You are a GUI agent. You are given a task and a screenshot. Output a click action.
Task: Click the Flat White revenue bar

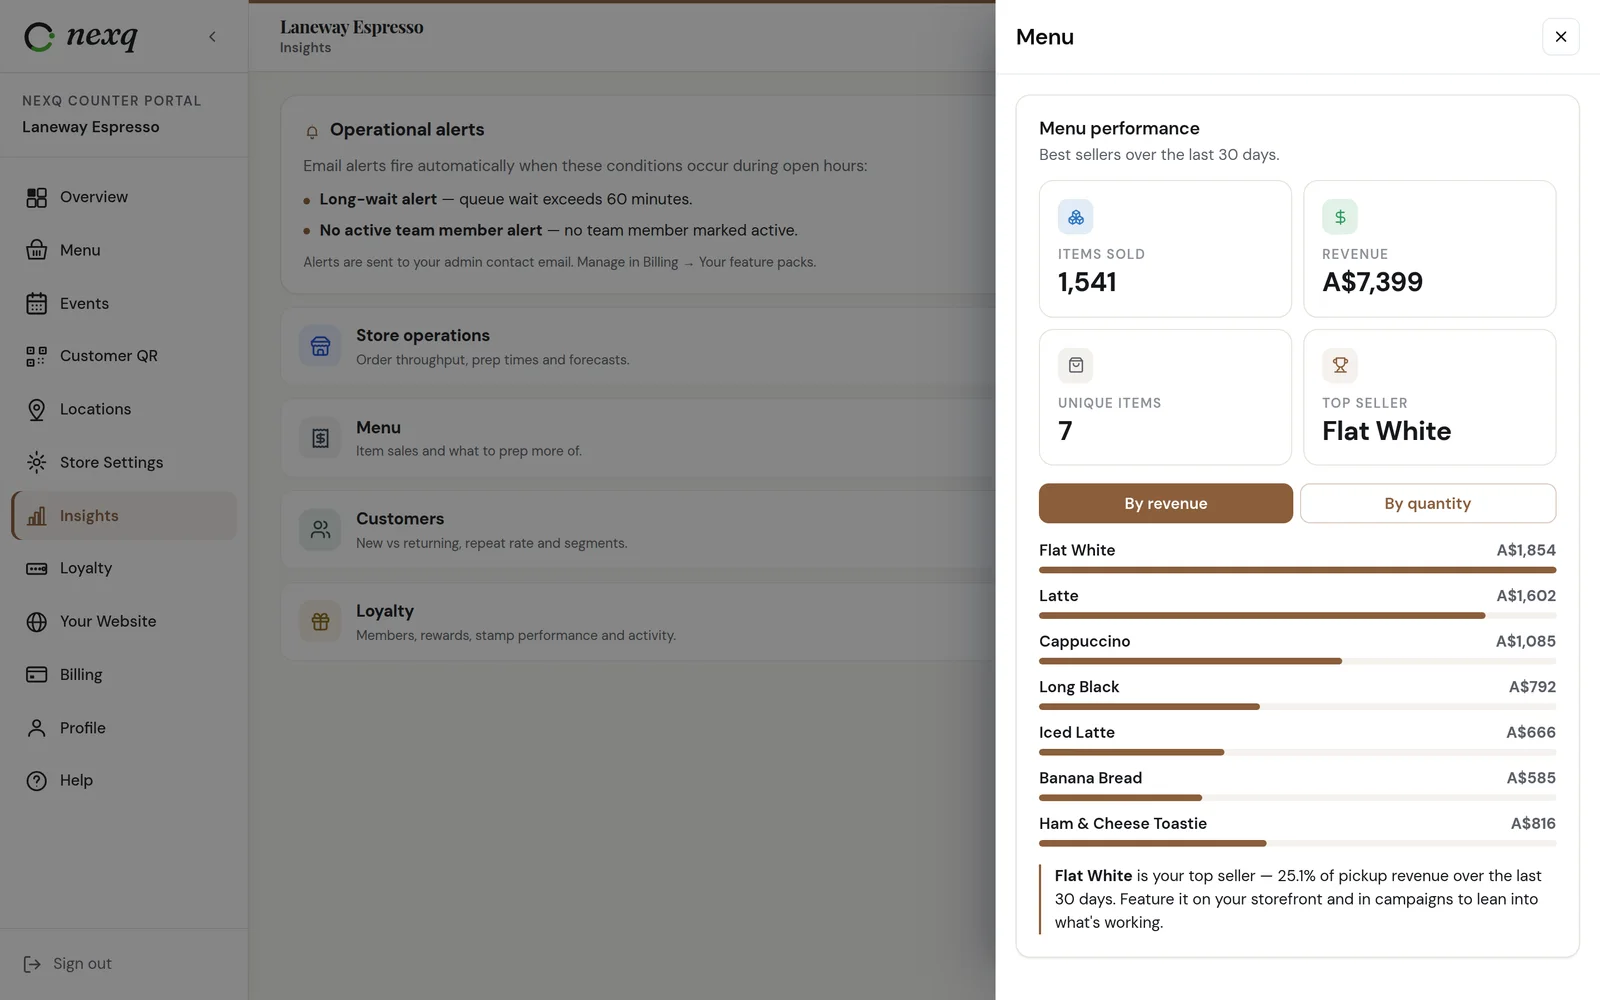1298,570
